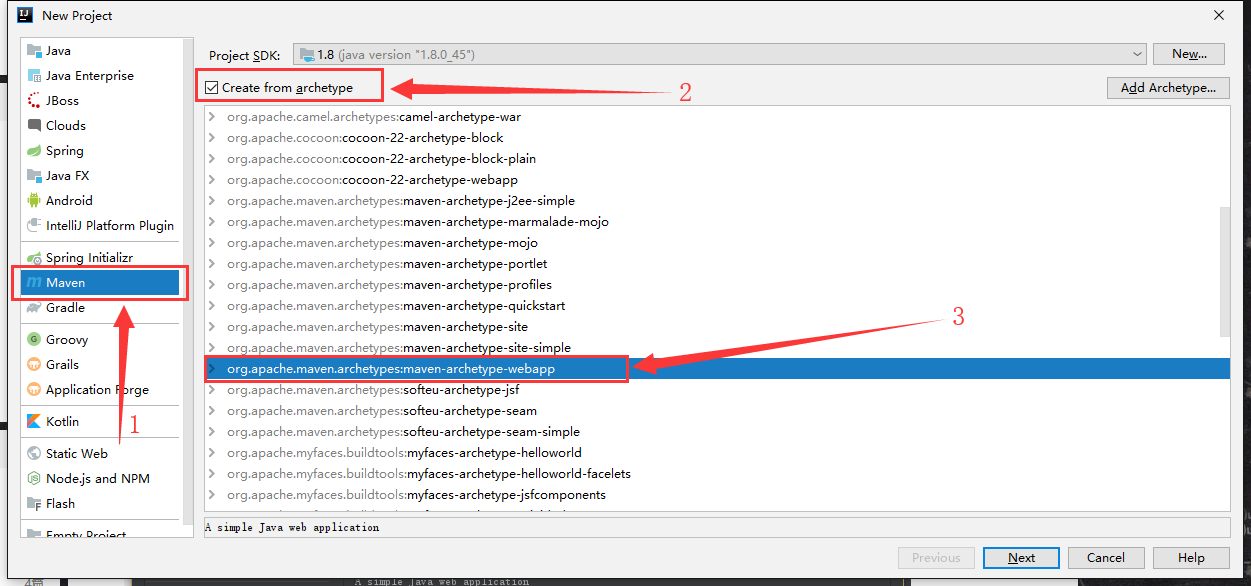The width and height of the screenshot is (1251, 586).
Task: Choose the Static Web globe icon
Action: point(34,454)
